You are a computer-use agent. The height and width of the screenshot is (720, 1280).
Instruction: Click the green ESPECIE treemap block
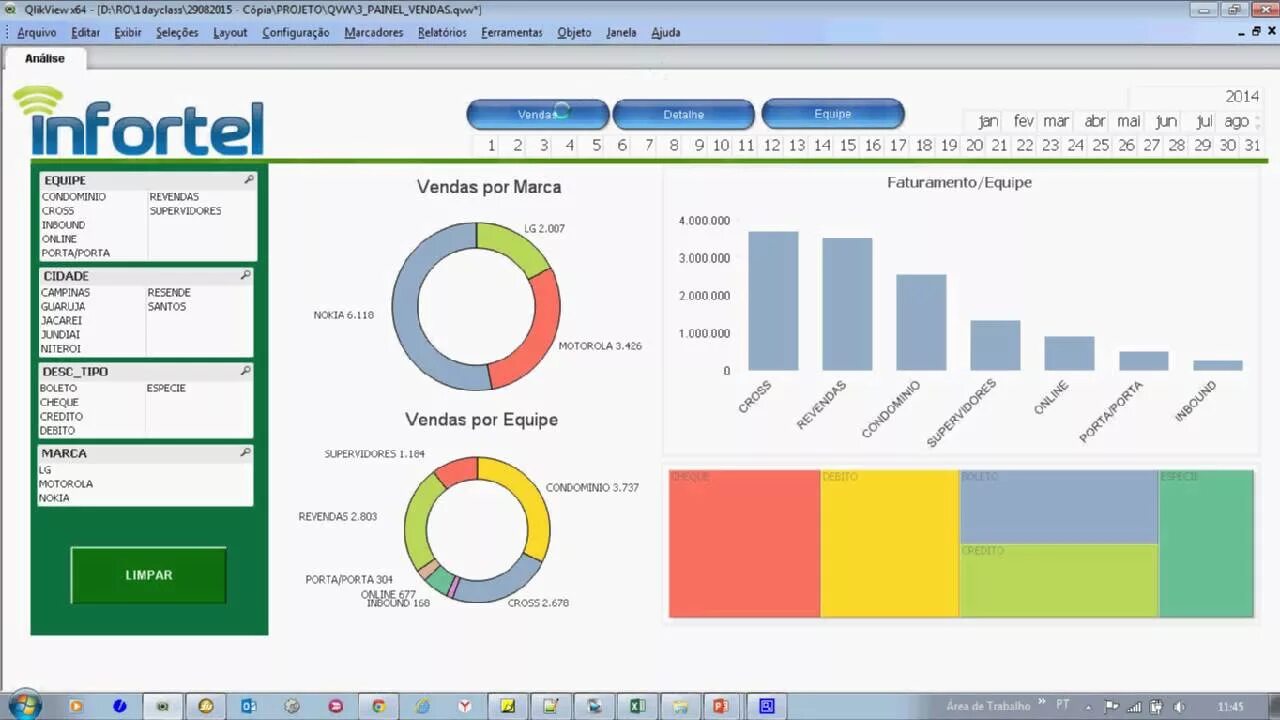1206,543
